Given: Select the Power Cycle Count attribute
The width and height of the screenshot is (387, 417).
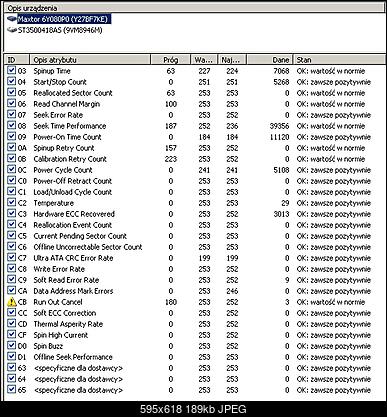Looking at the screenshot, I should 63,170.
